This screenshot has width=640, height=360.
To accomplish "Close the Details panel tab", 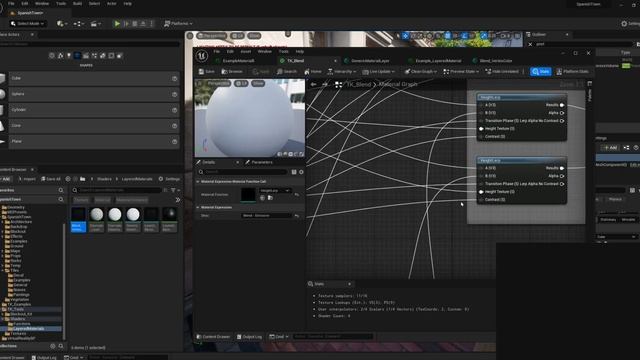I will pos(238,162).
